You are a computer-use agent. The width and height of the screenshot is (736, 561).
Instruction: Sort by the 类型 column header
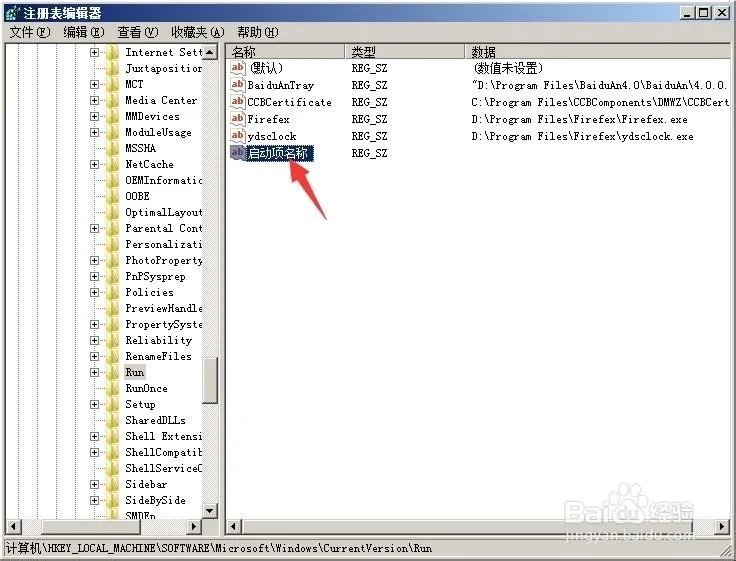405,52
